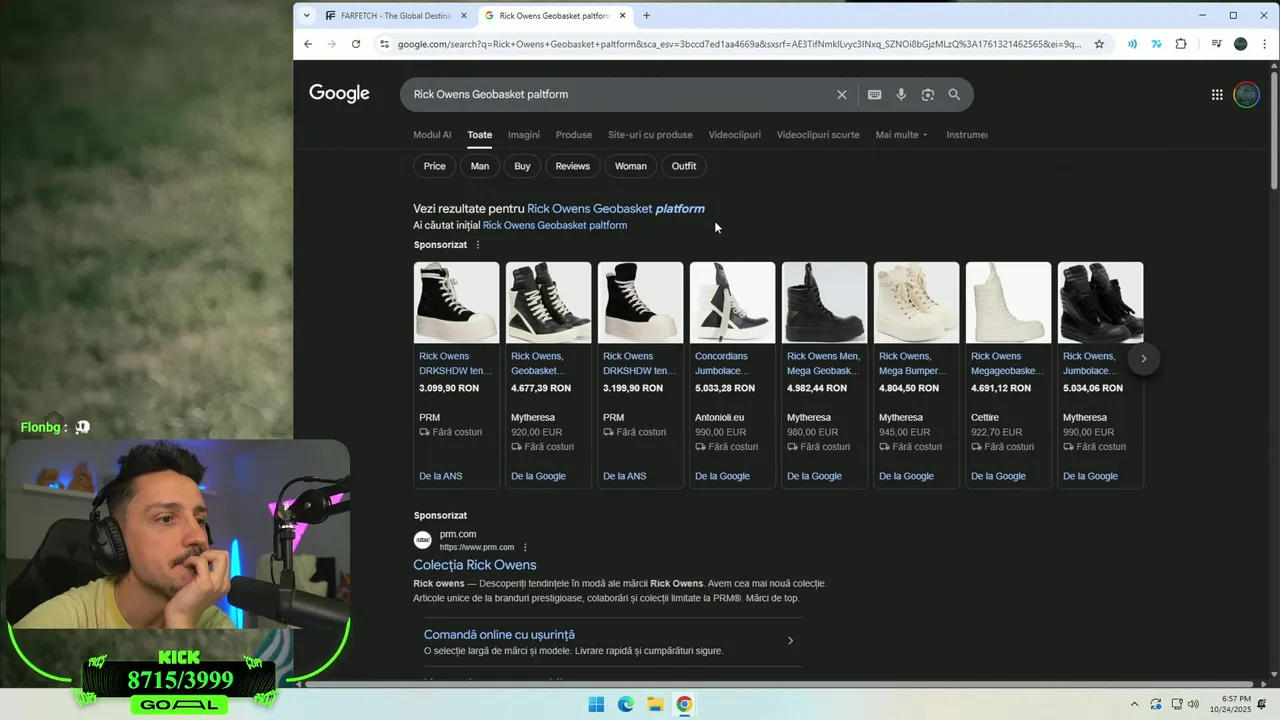Select the Modul AI tab
1280x720 pixels.
tap(432, 135)
